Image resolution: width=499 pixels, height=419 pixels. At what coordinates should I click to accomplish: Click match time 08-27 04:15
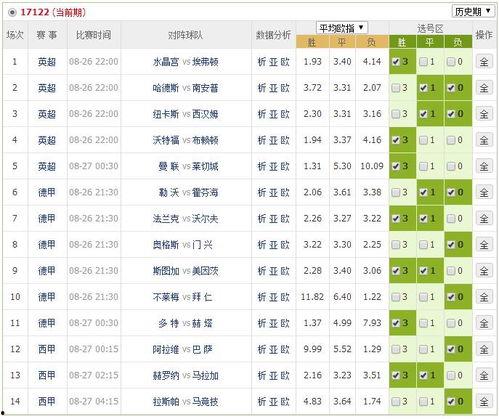point(94,401)
